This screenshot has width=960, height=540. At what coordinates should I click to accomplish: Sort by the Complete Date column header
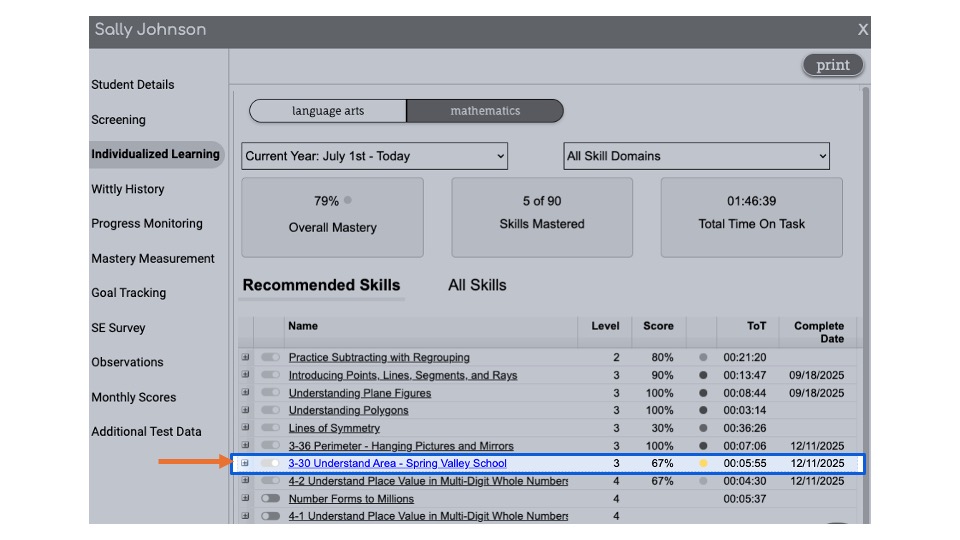[x=819, y=332]
